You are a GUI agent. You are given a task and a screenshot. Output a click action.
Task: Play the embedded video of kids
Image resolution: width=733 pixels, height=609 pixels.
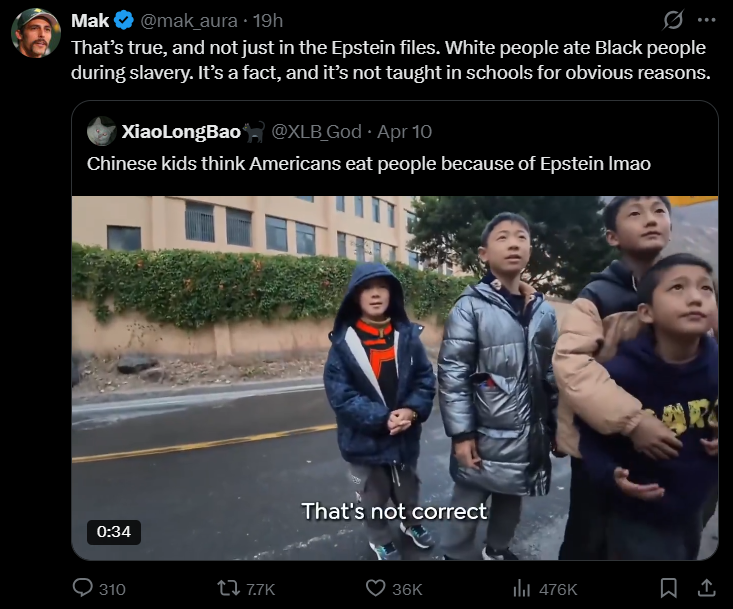tap(395, 378)
